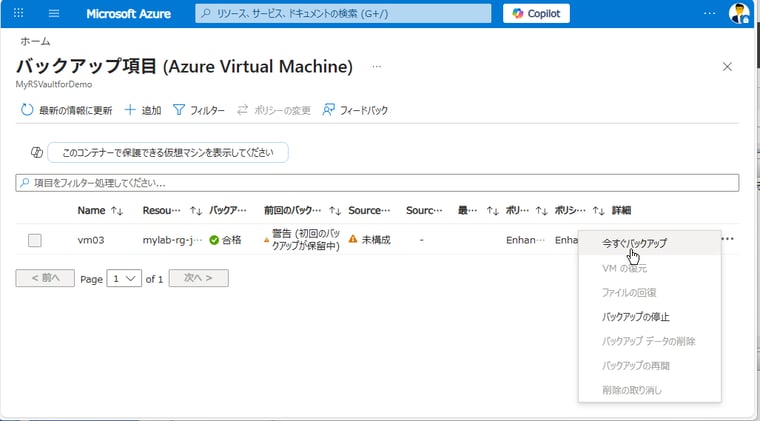This screenshot has height=421, width=760.
Task: Choose バックアップの停止 from context menu
Action: click(649, 317)
